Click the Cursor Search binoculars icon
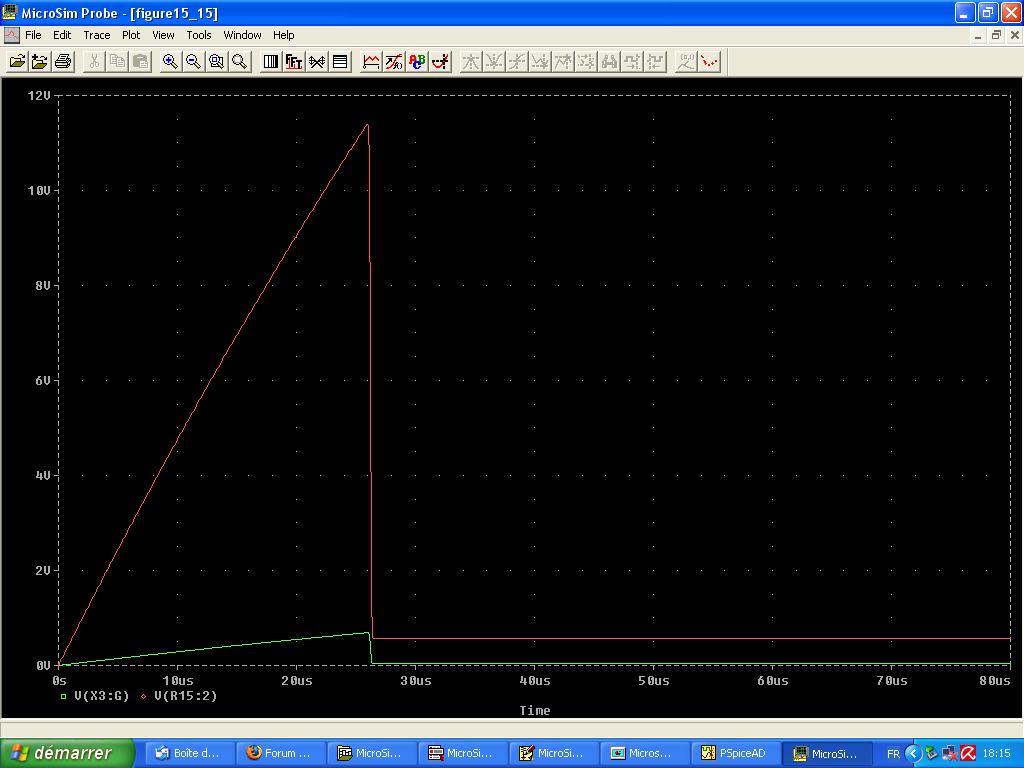 tap(610, 61)
